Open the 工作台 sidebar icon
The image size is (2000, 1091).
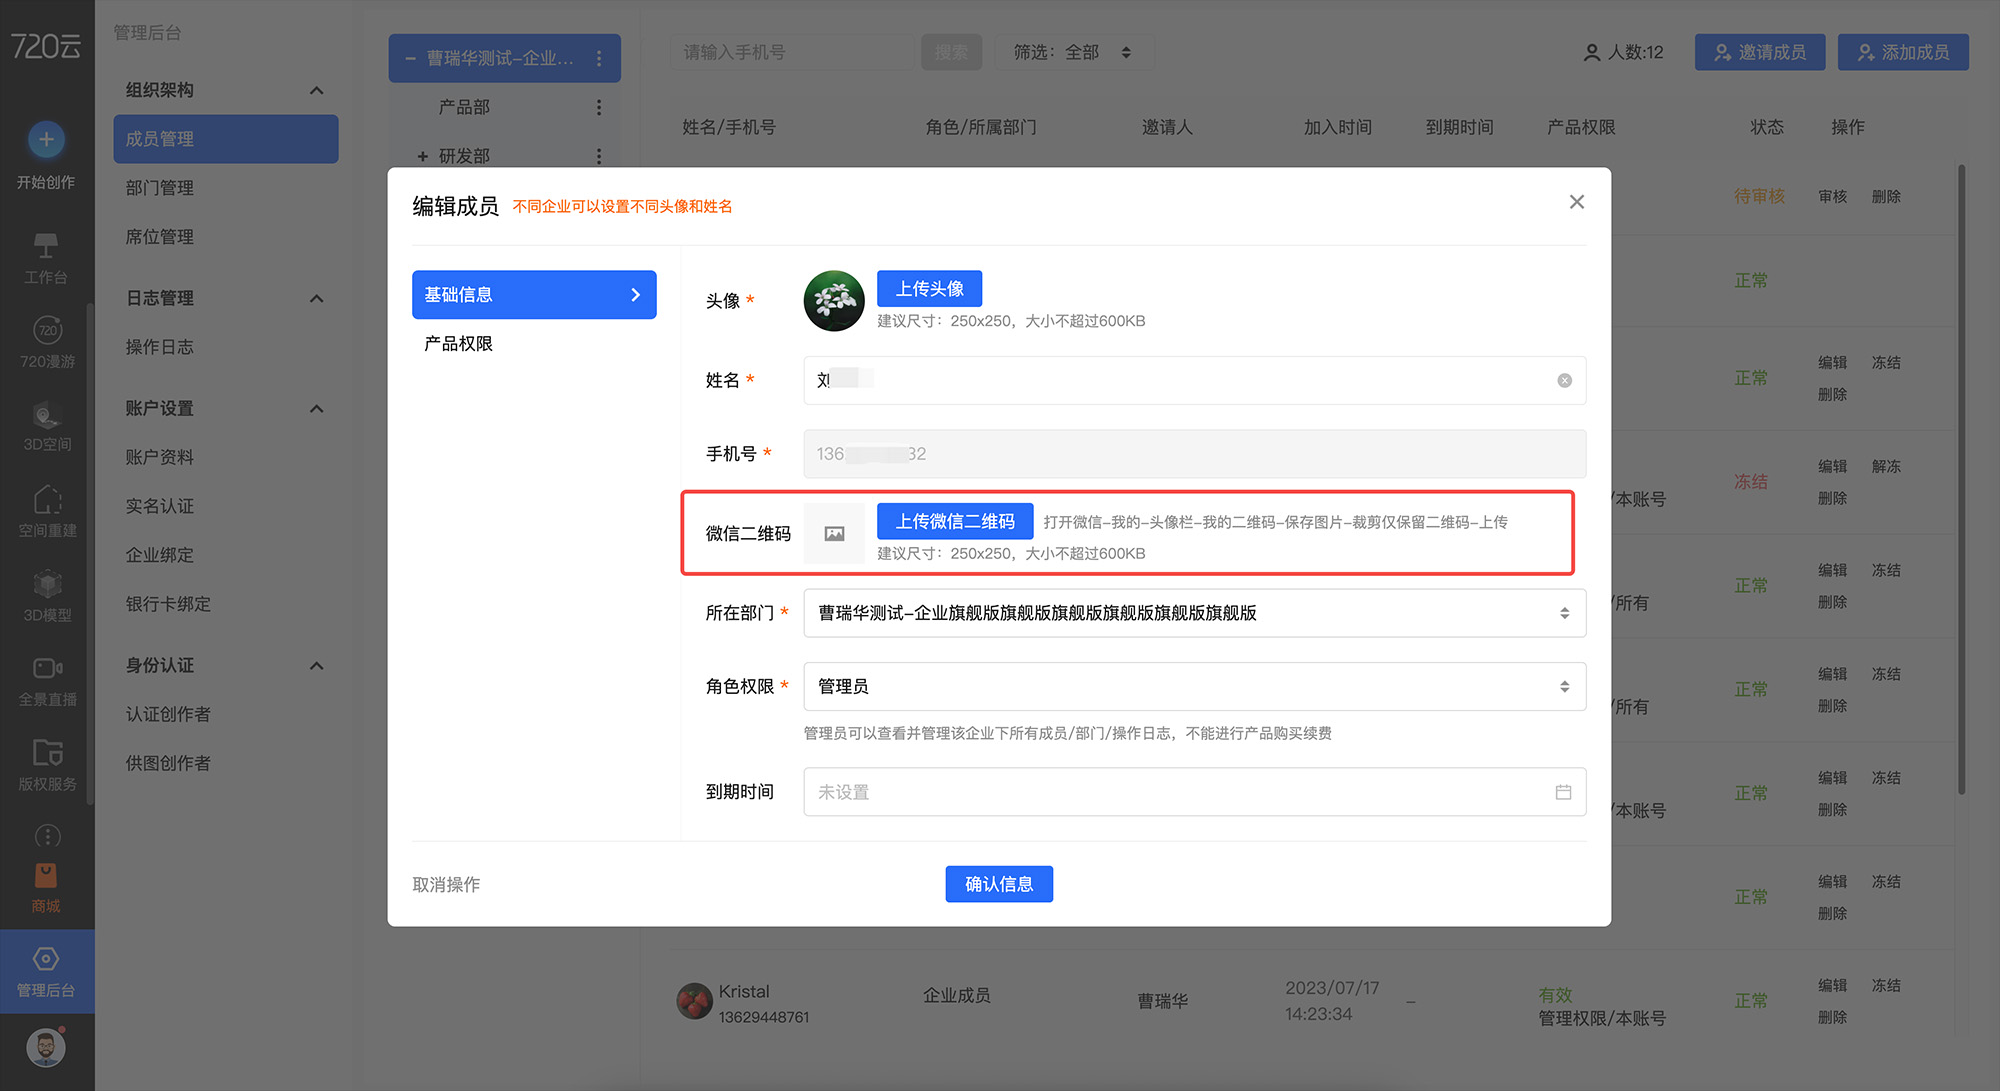click(46, 246)
